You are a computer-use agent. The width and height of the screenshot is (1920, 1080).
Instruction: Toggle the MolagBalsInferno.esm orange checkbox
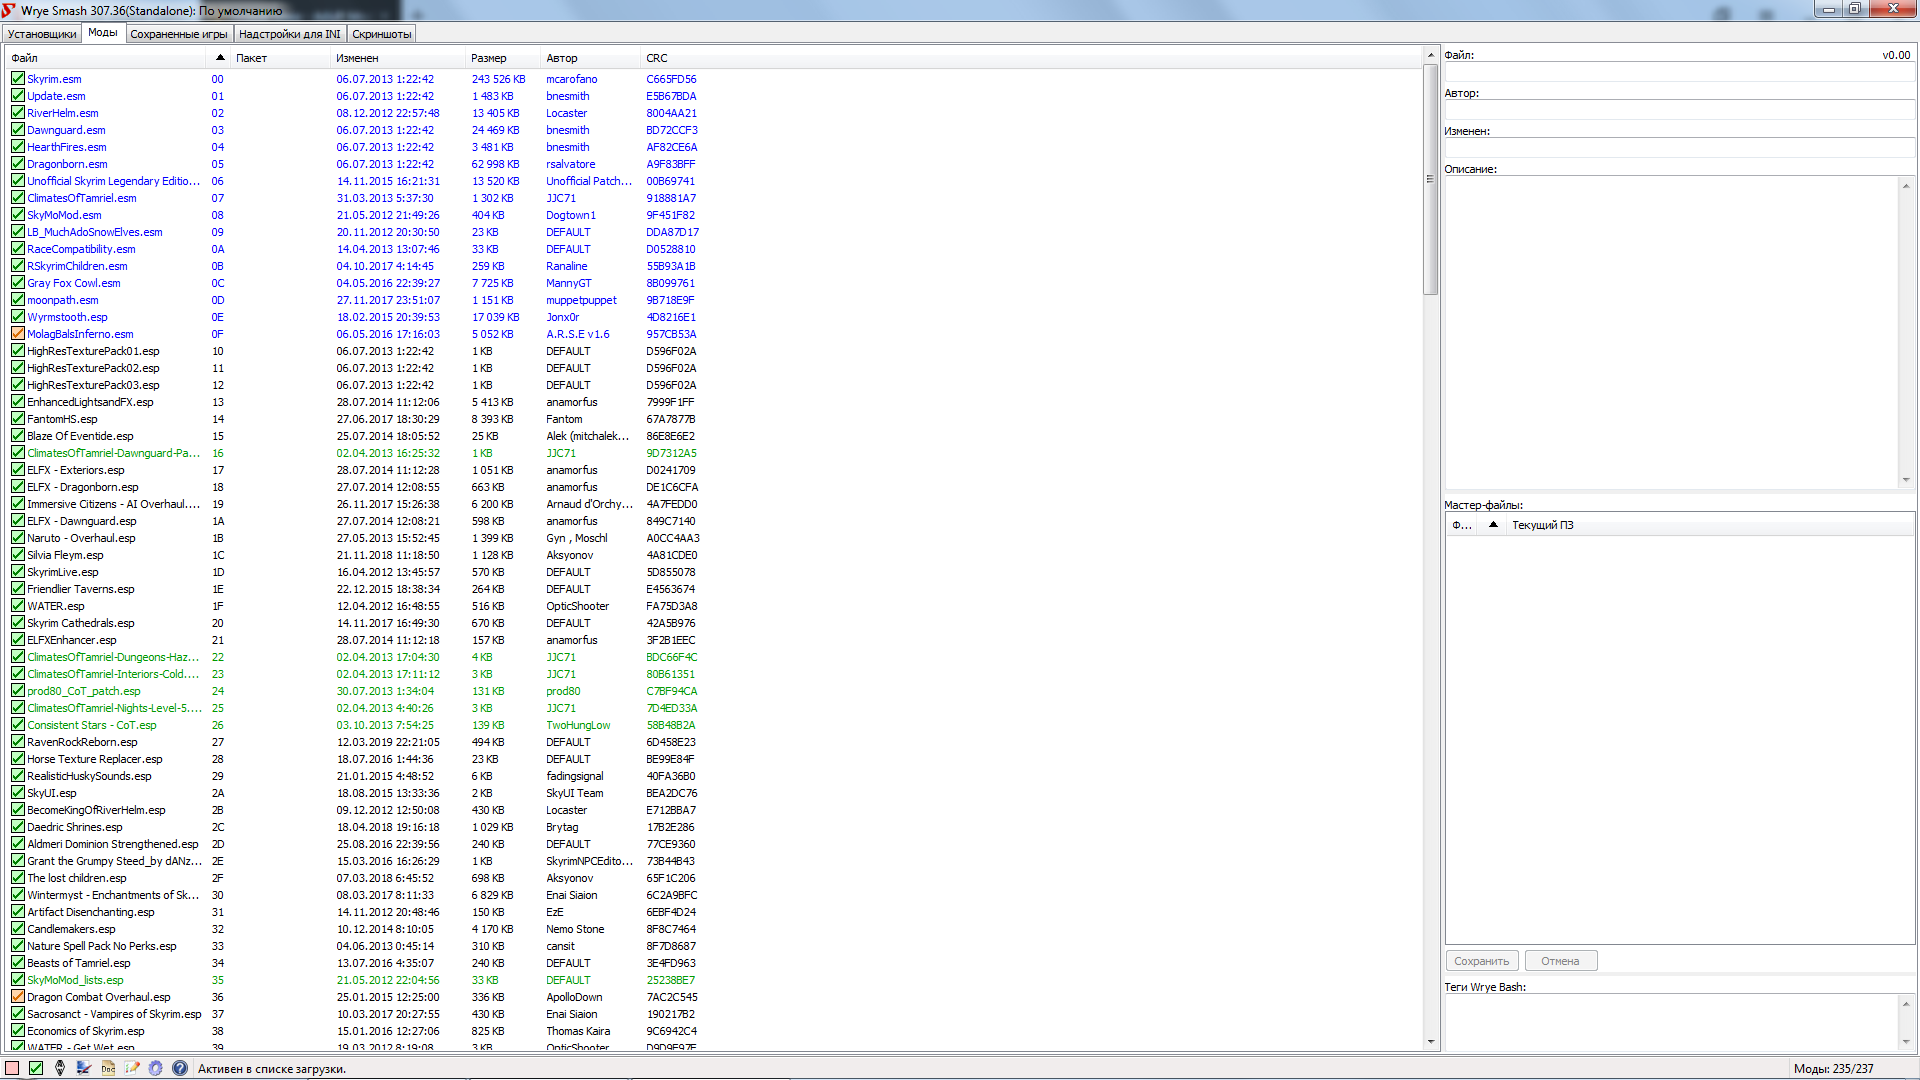(x=18, y=334)
